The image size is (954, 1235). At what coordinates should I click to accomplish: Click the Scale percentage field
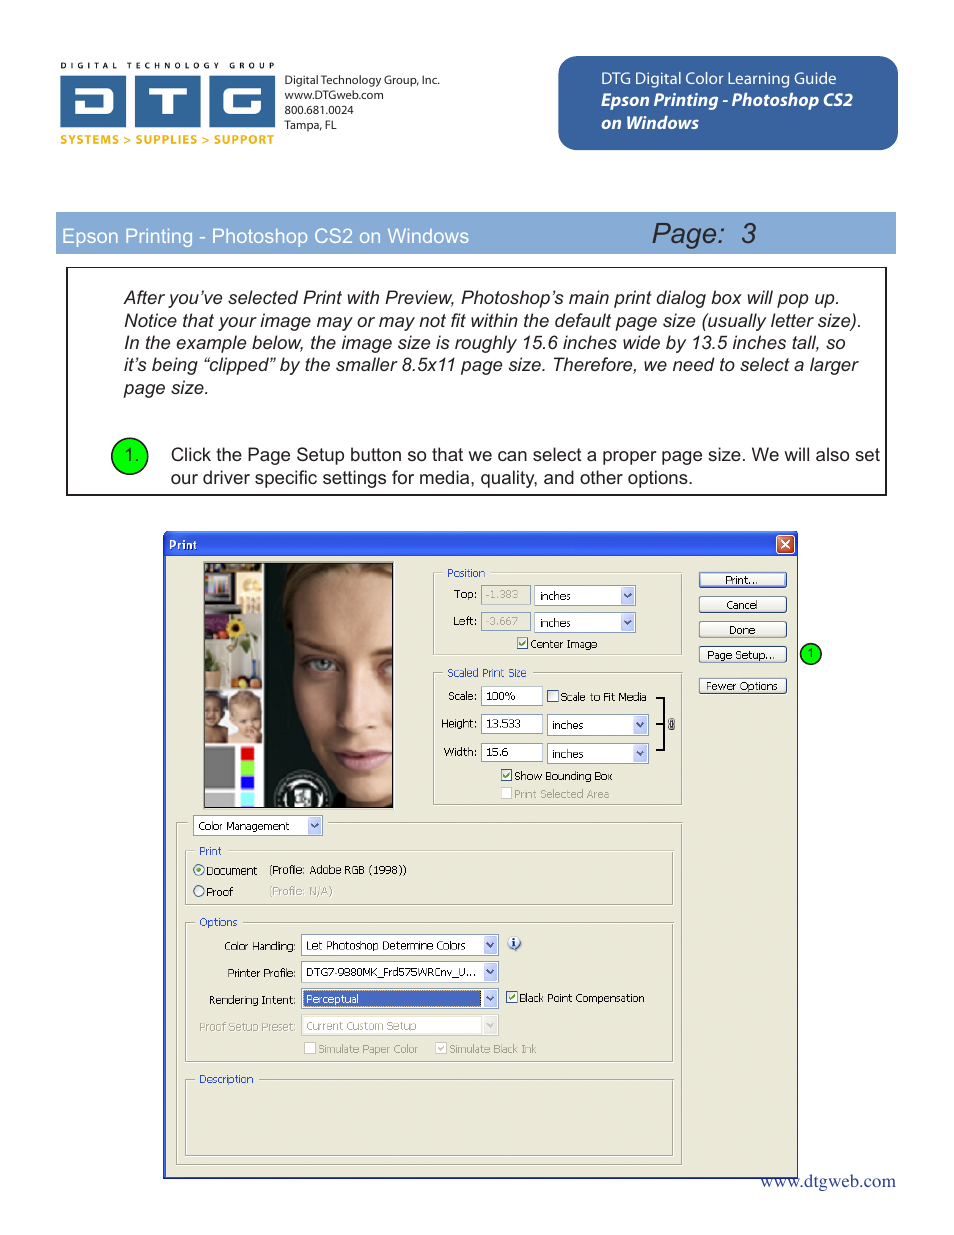pyautogui.click(x=511, y=696)
